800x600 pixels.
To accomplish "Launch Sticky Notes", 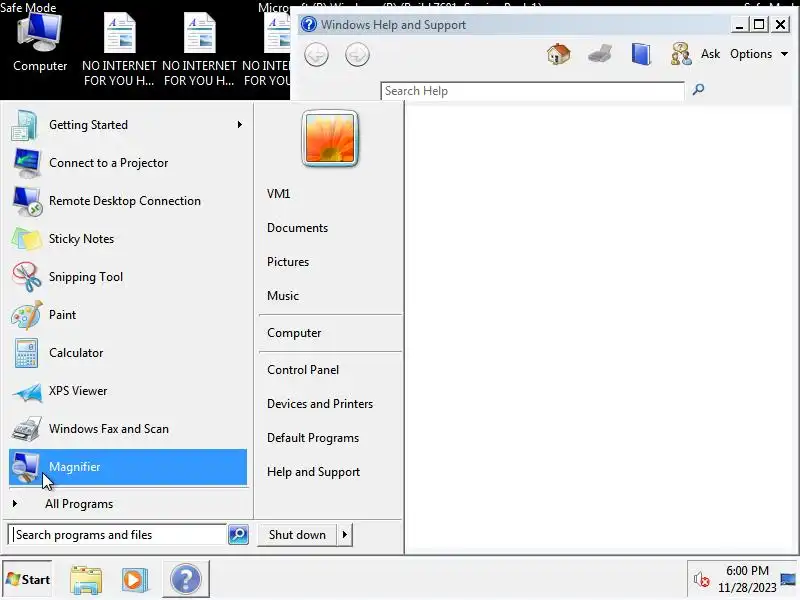I will (128, 239).
